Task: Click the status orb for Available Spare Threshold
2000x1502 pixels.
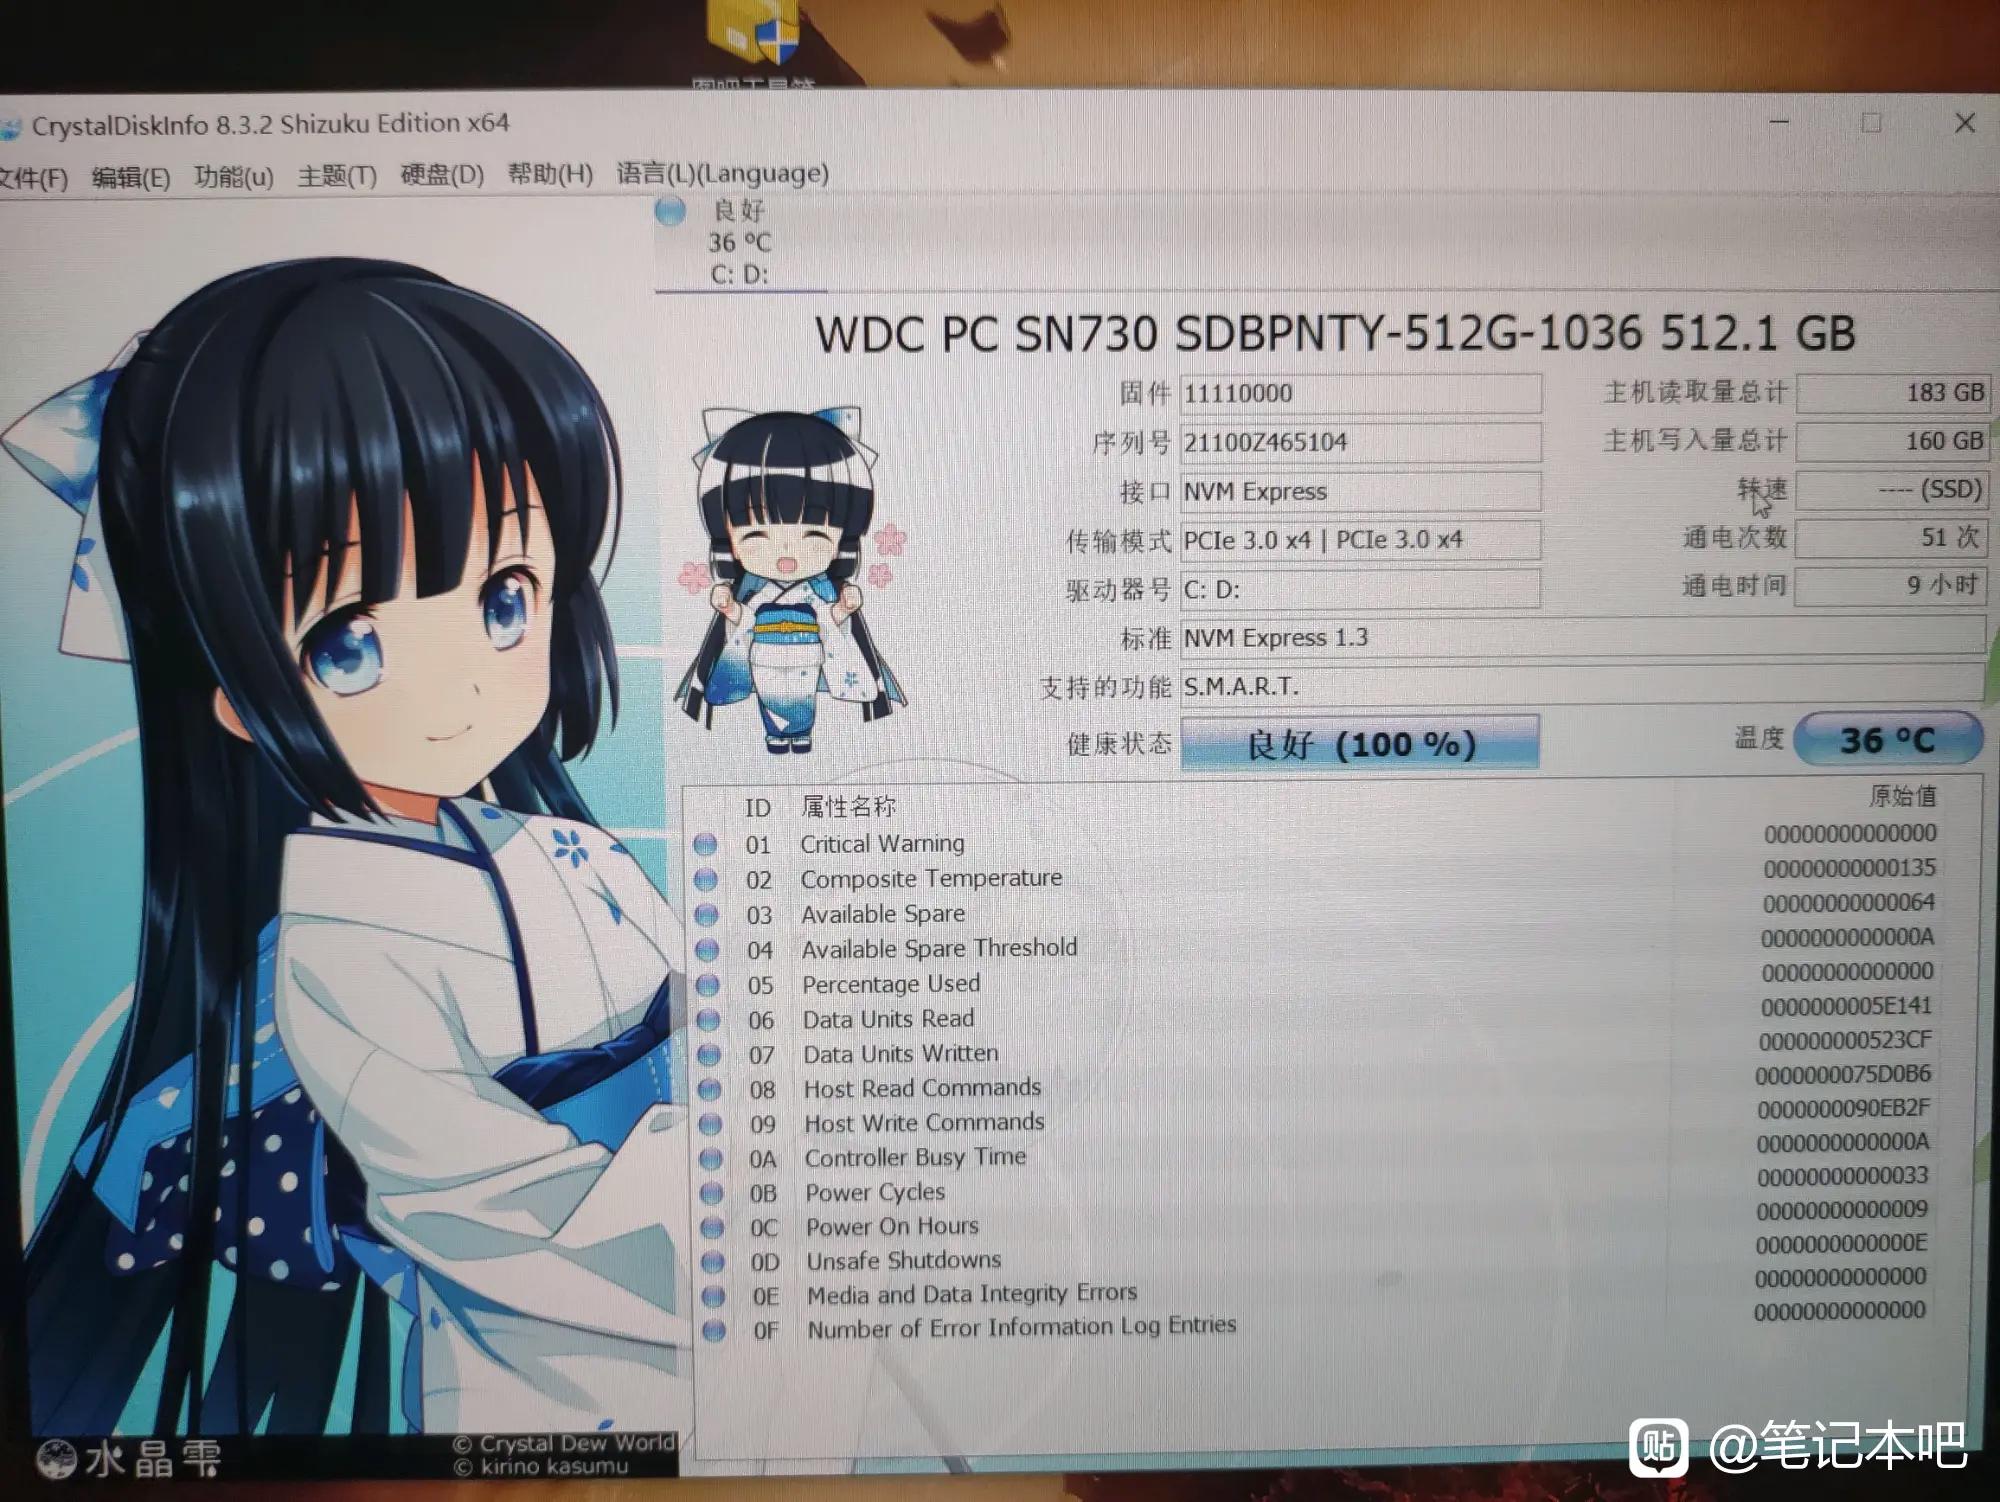Action: [707, 950]
